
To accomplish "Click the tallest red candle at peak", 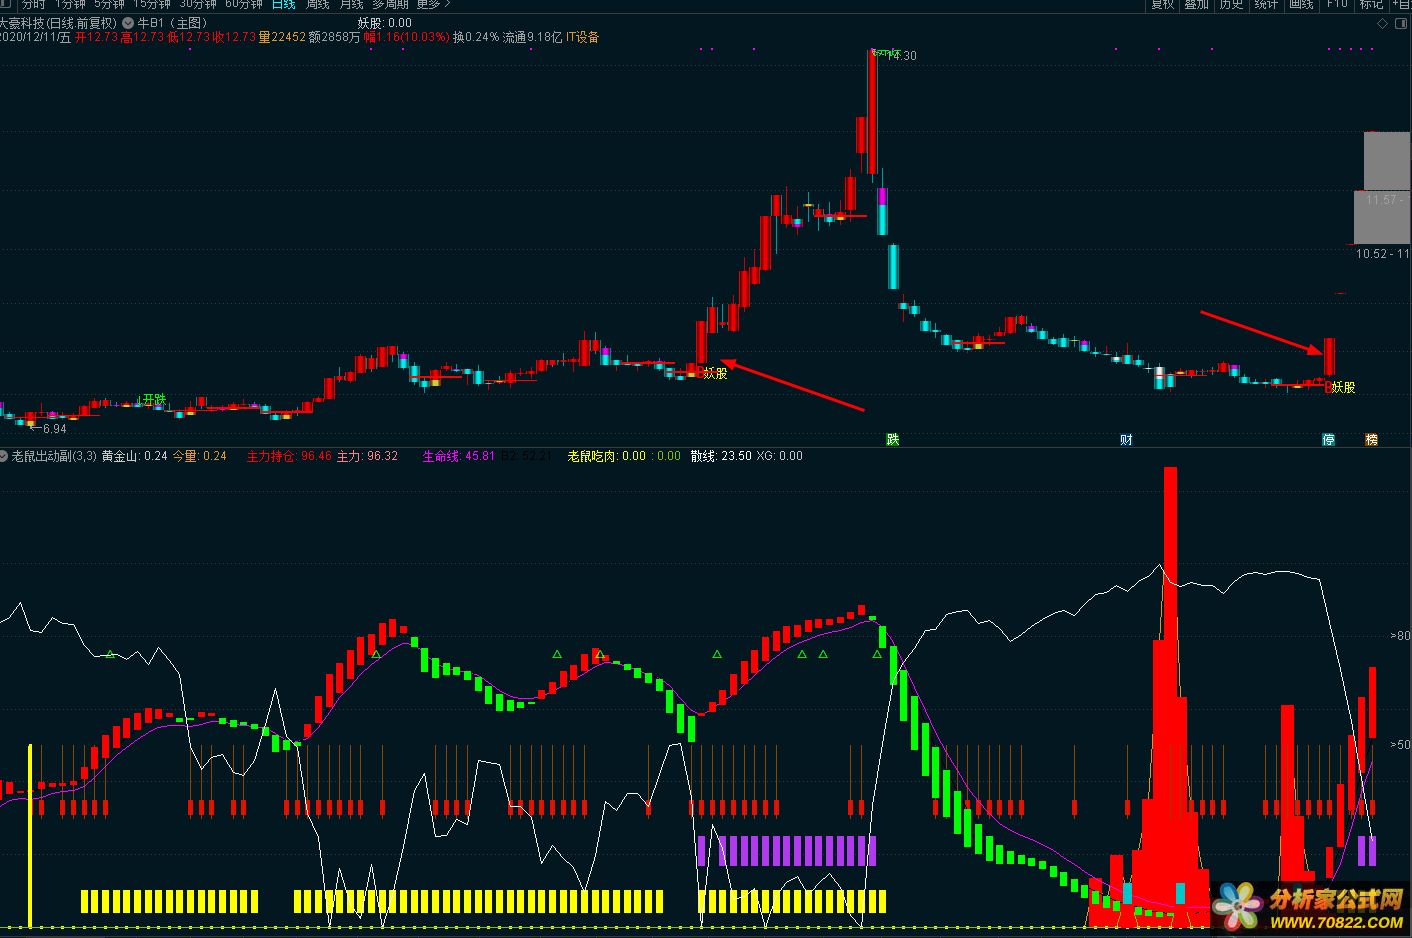I will 872,112.
